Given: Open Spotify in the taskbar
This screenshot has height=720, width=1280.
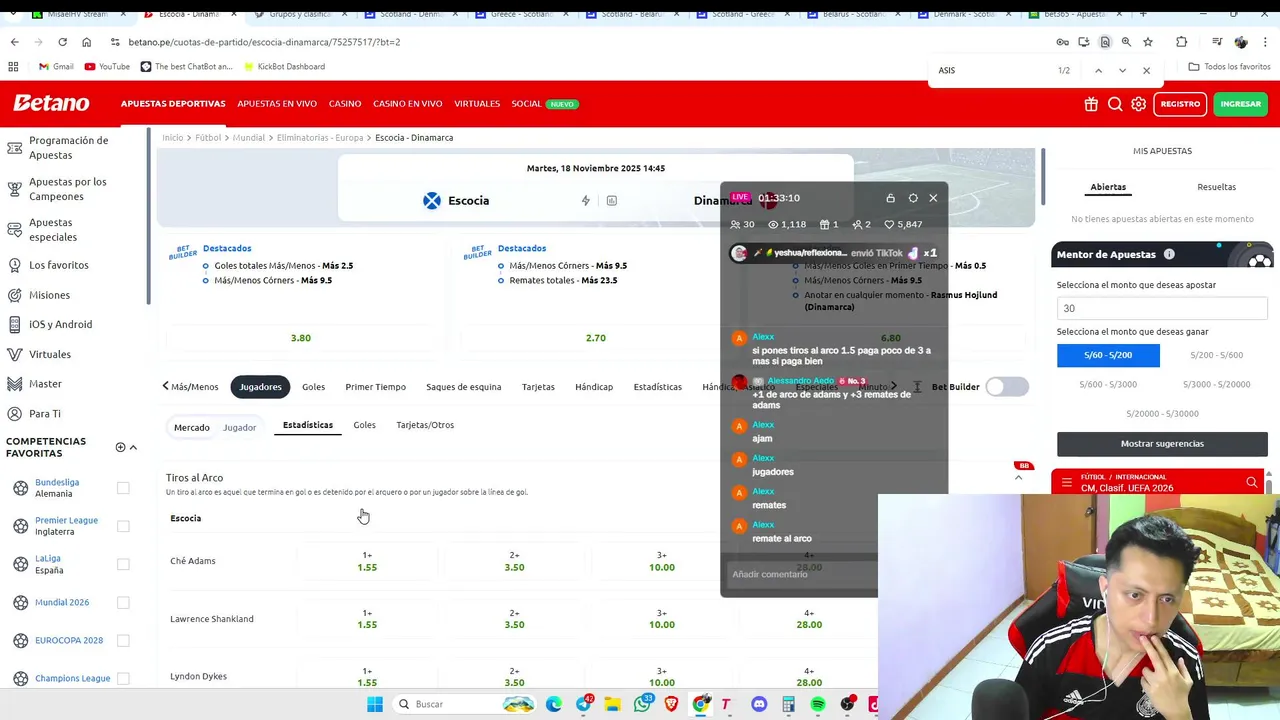Looking at the screenshot, I should pyautogui.click(x=818, y=704).
